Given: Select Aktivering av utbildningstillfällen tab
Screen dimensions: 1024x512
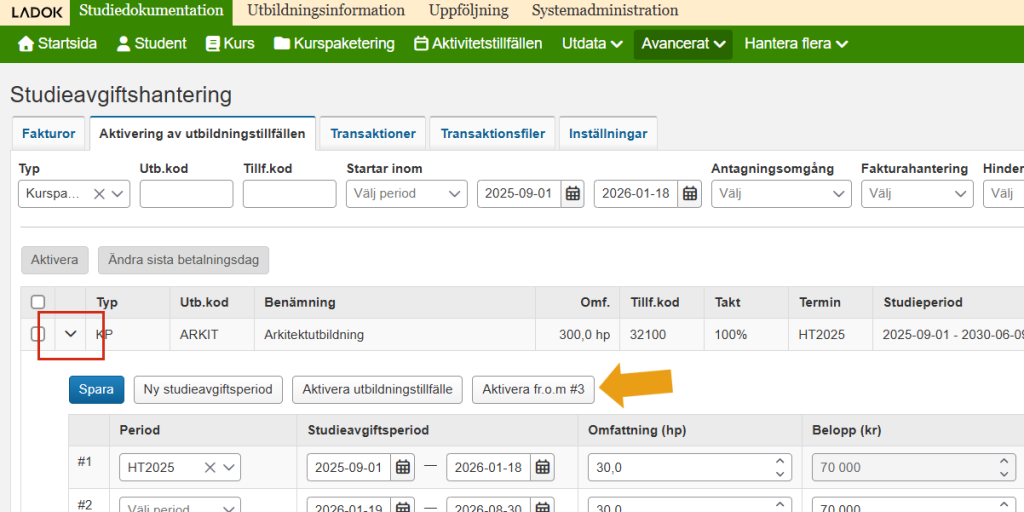Looking at the screenshot, I should (x=202, y=134).
